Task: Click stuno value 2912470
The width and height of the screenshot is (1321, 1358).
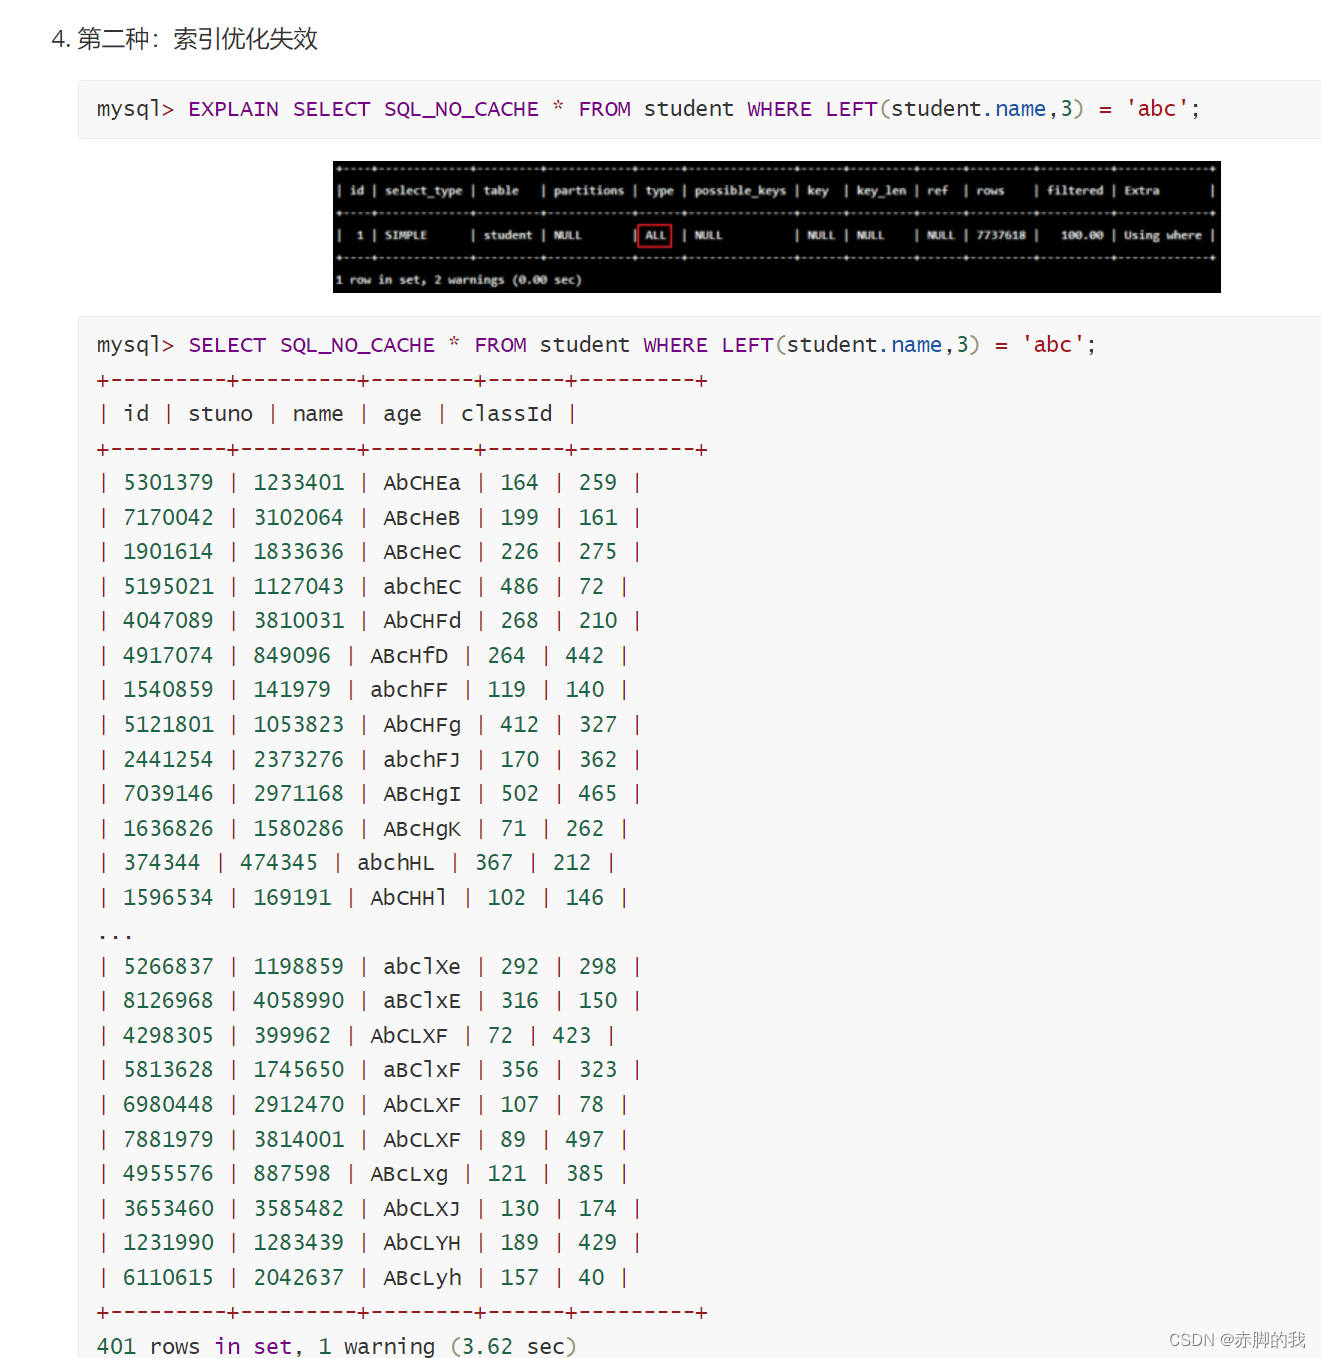Action: pyautogui.click(x=298, y=1105)
